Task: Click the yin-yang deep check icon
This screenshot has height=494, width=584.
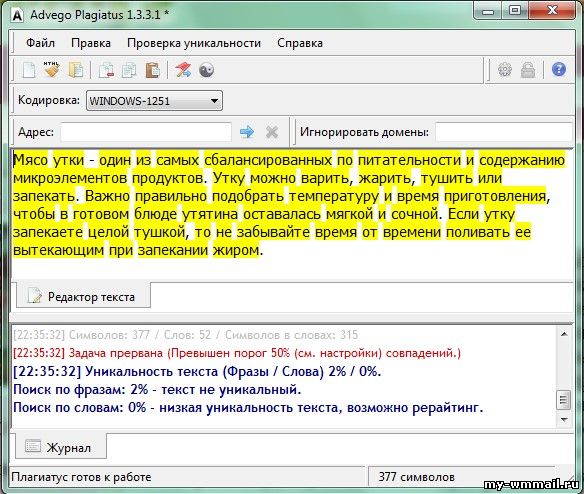Action: (x=206, y=70)
